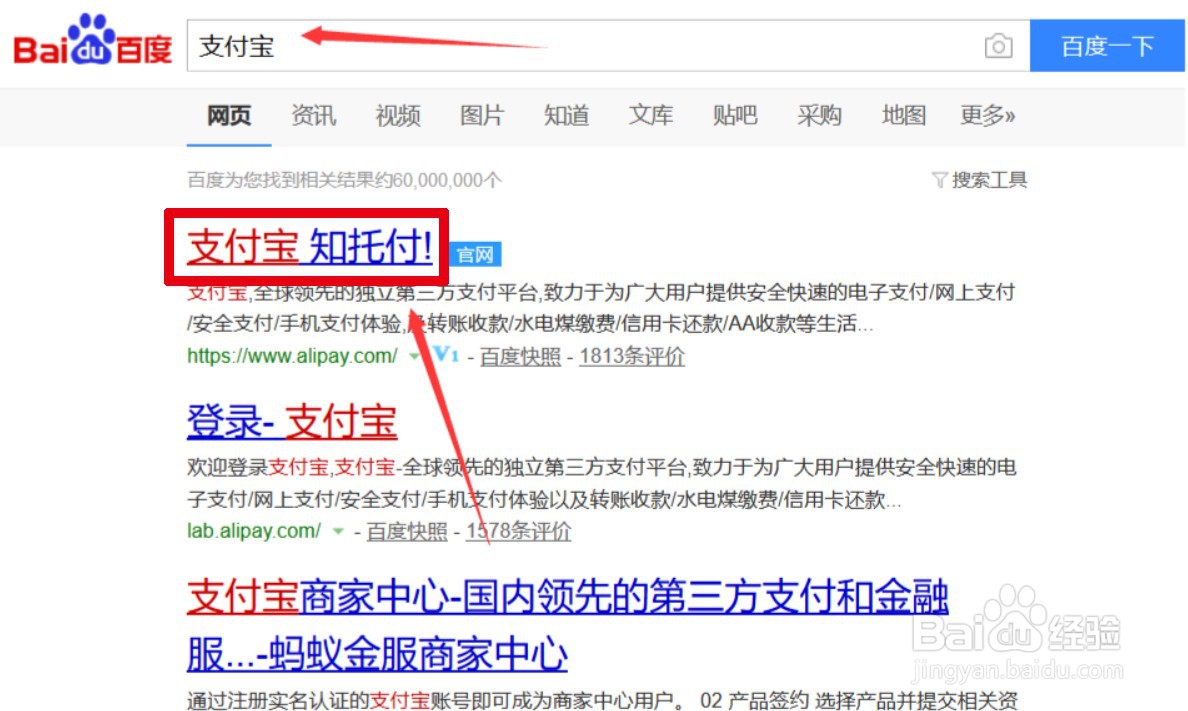Viewport: 1188px width, 711px height.
Task: Click result count text 百度为您找到相关结果约60,000,000个
Action: click(344, 180)
